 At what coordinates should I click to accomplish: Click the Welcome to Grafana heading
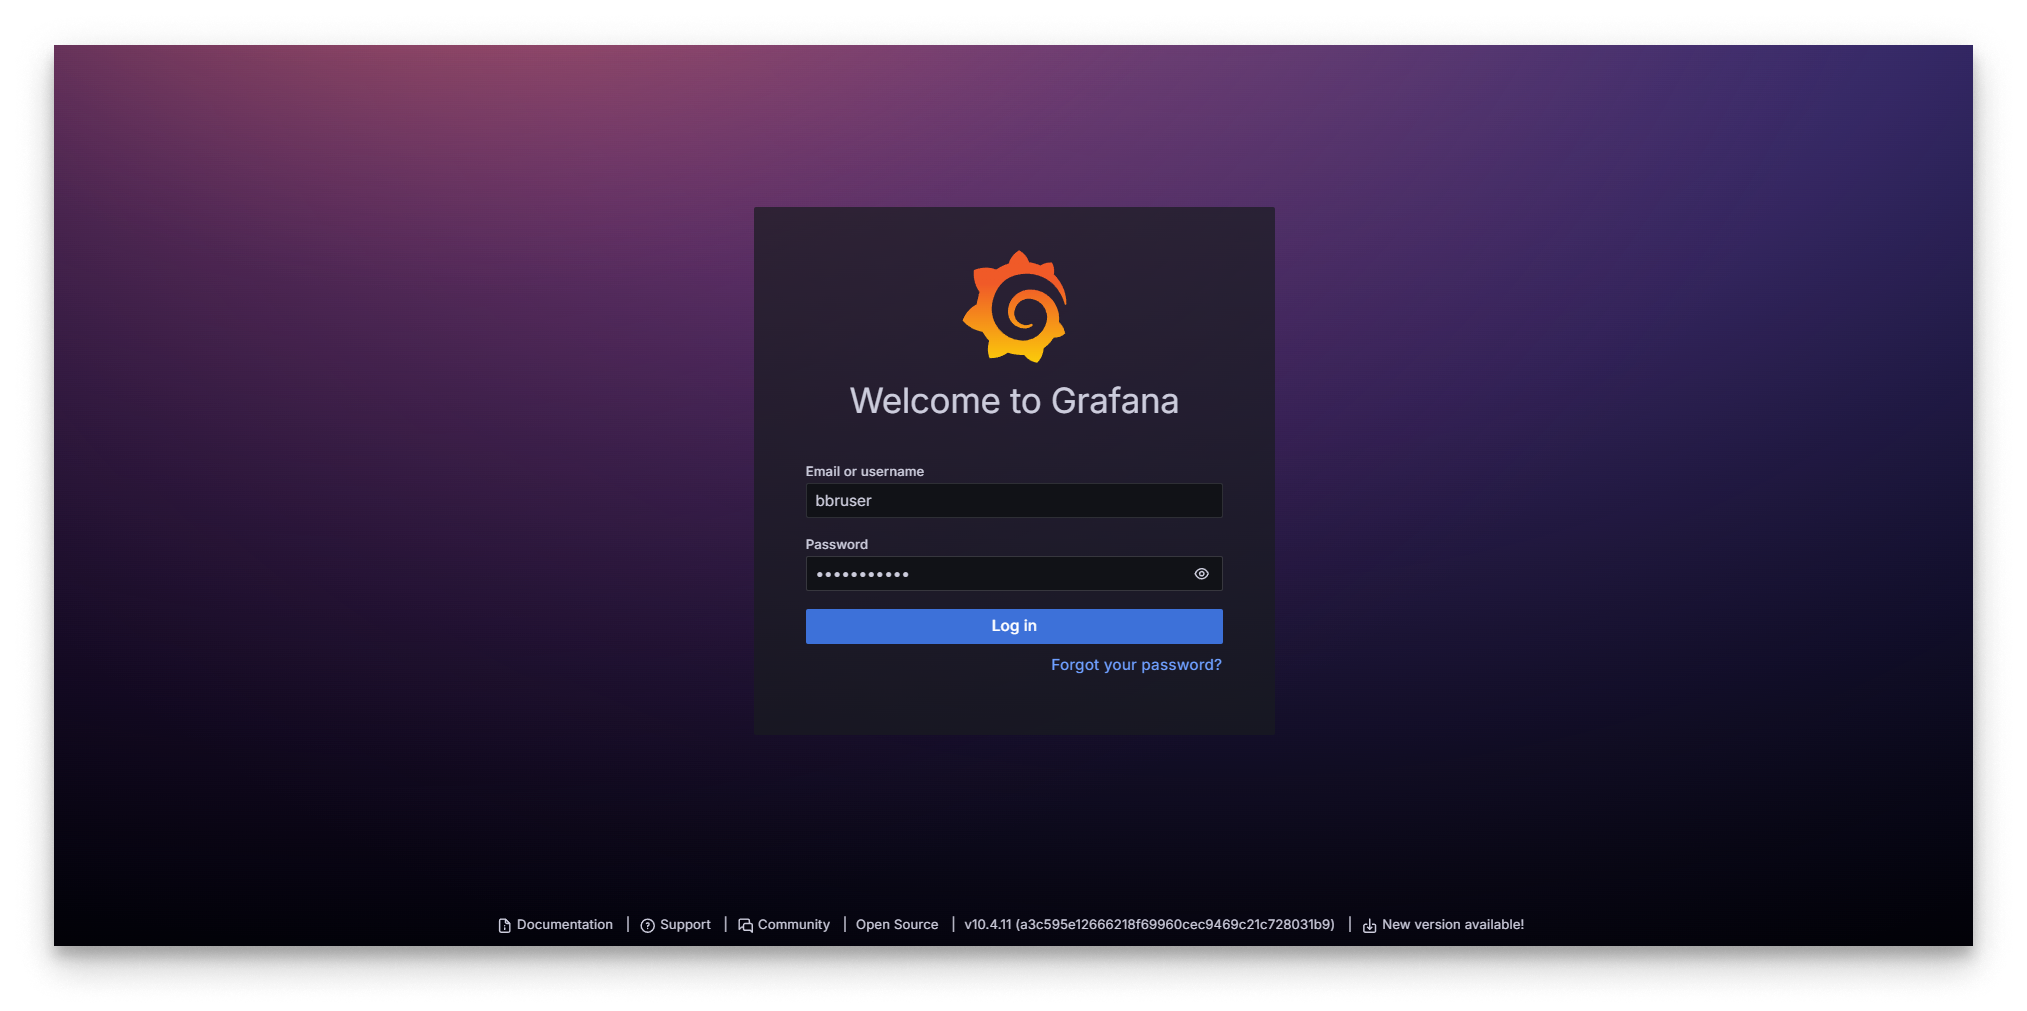[x=1014, y=400]
